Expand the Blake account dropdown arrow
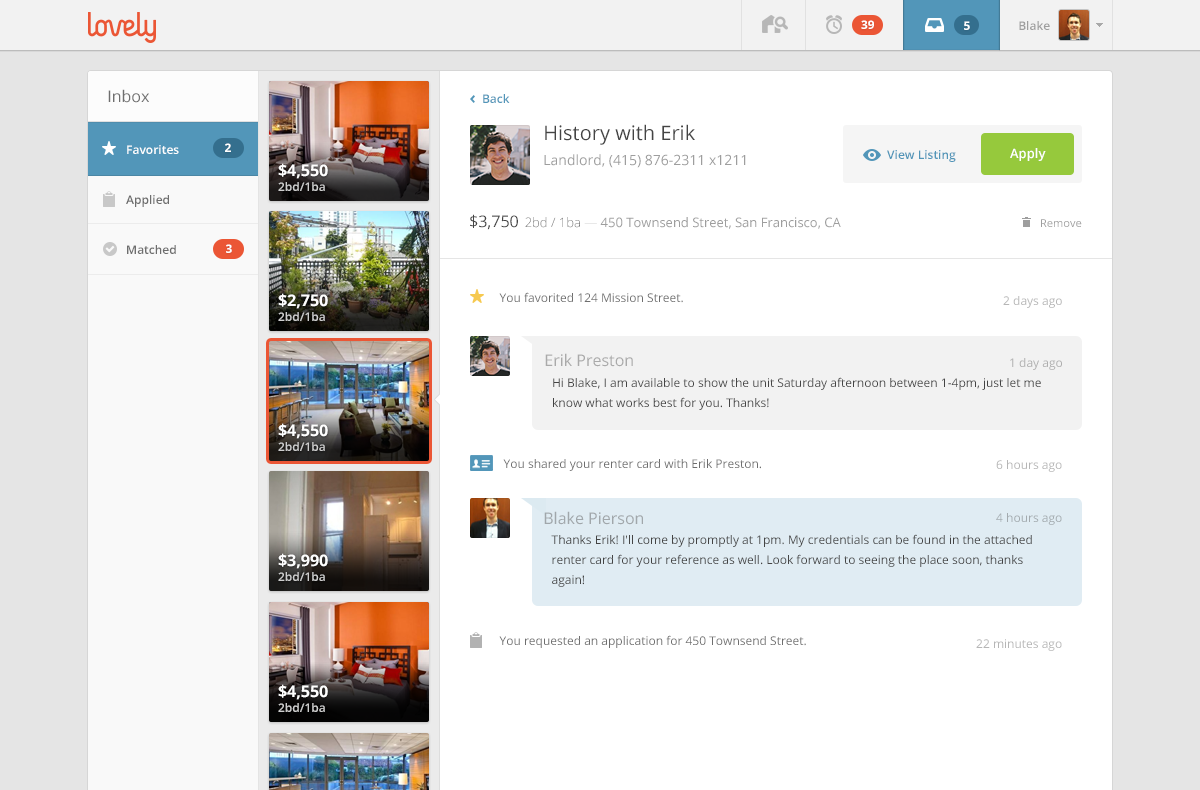 click(x=1099, y=25)
